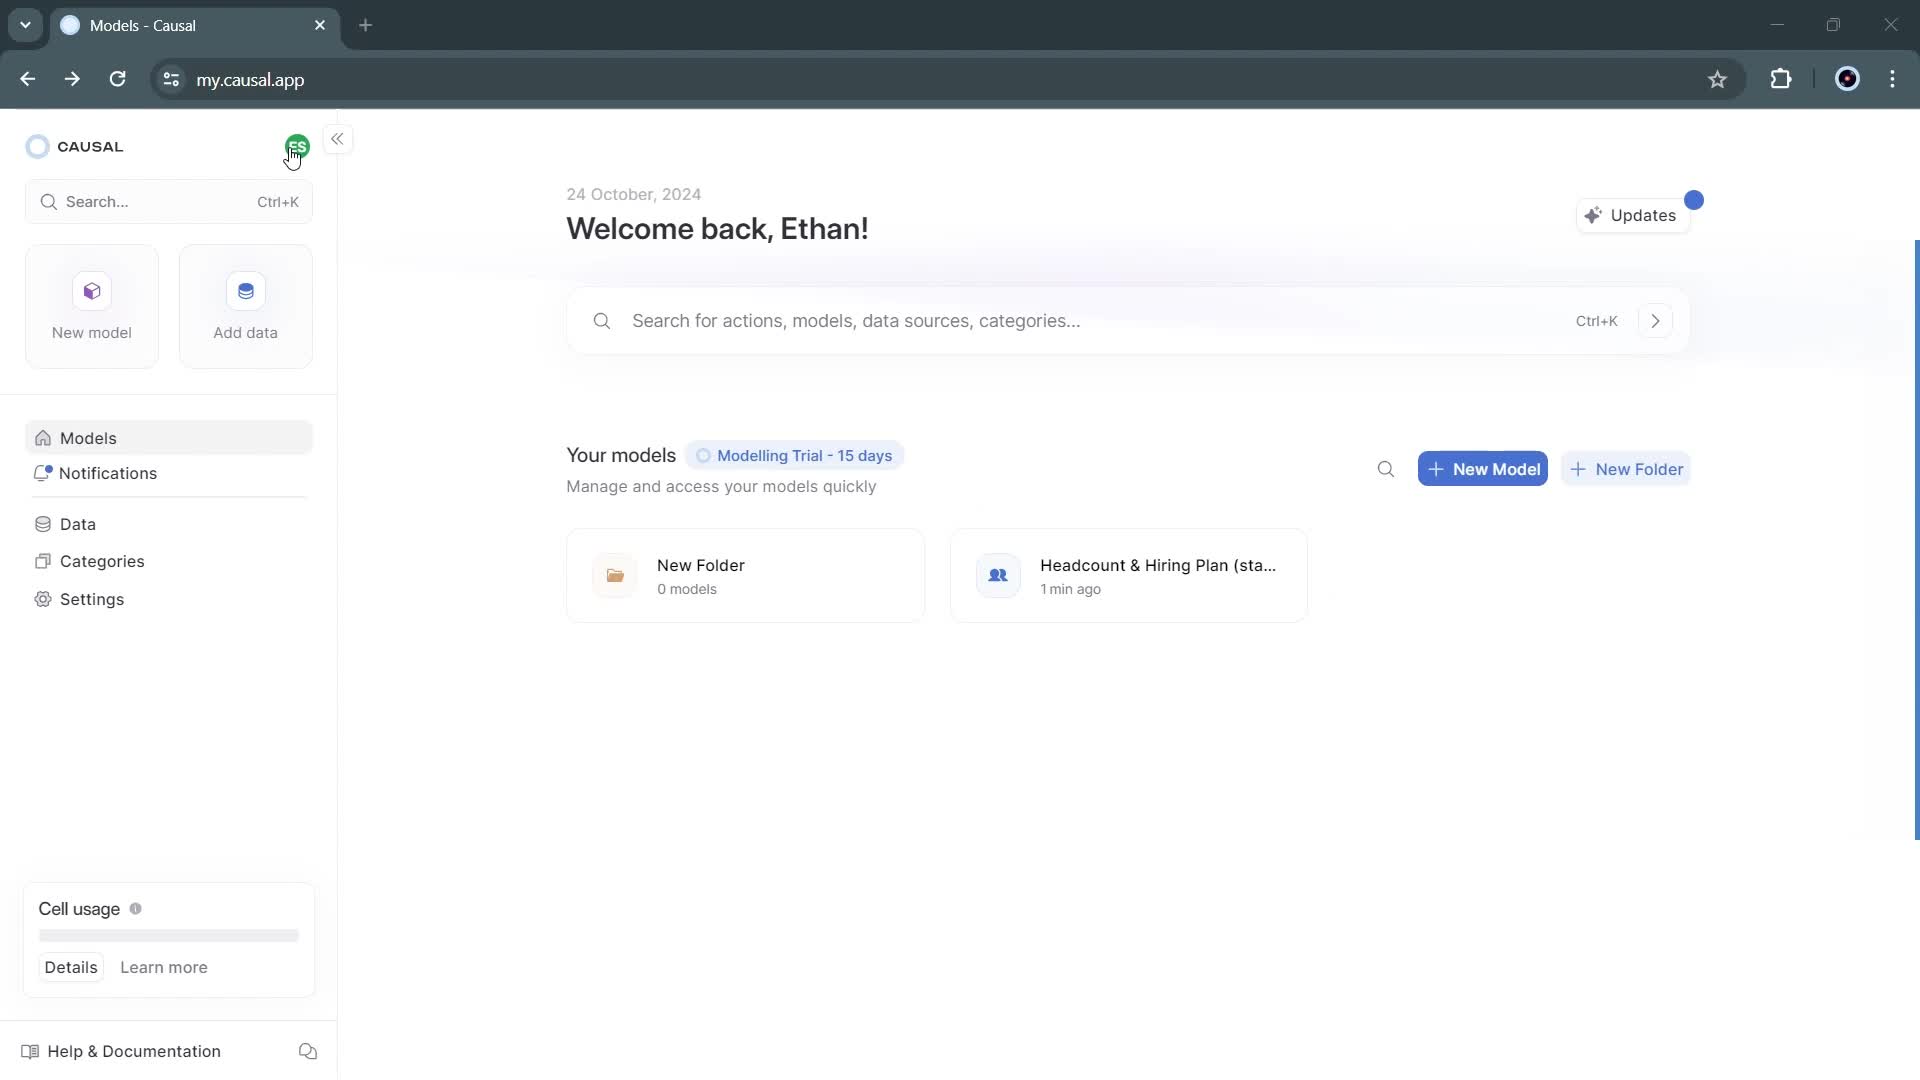Viewport: 1920px width, 1080px height.
Task: Open the Headcount & Hiring Plan model
Action: coord(1130,575)
